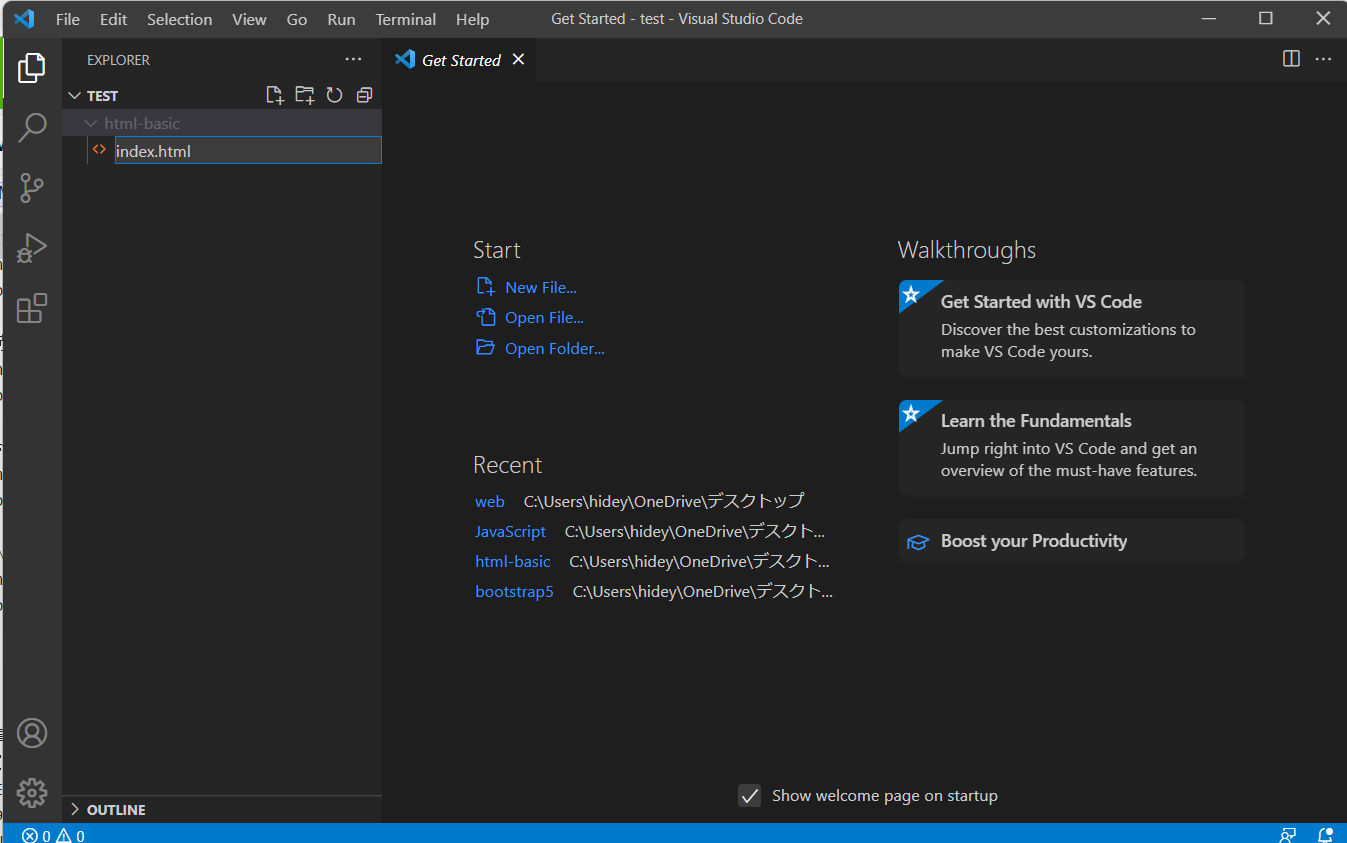The image size is (1347, 843).
Task: Toggle Show welcome page on startup
Action: [749, 796]
